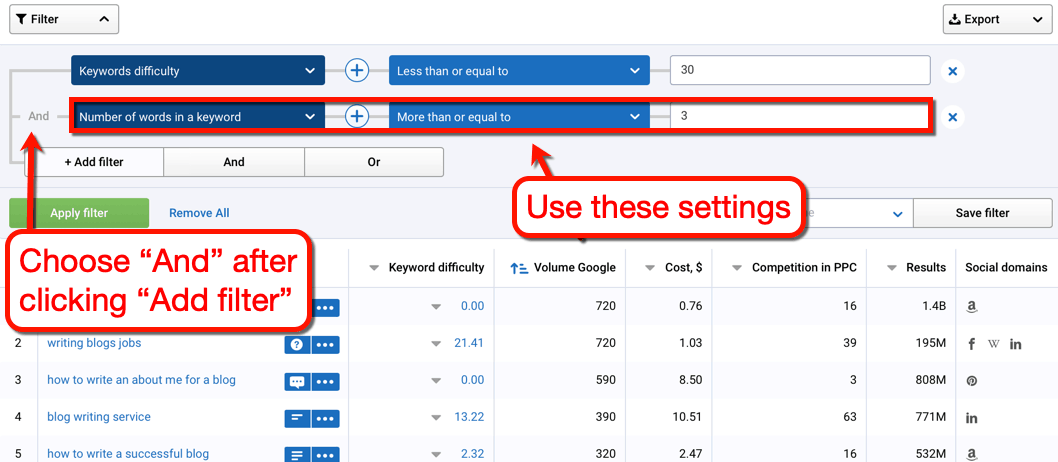The image size is (1058, 462).
Task: Open more options for blog writing service
Action: click(325, 418)
